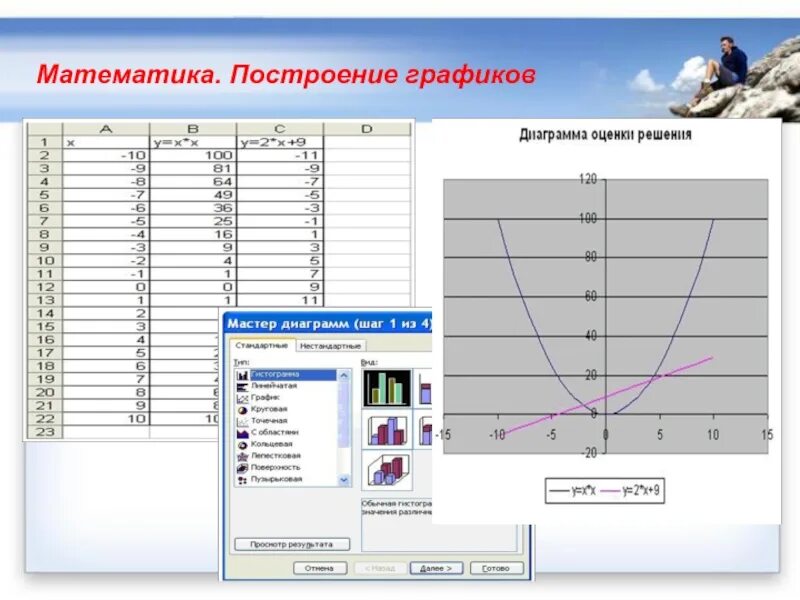Select row header 12
Screen dimensions: 800x600
(44, 287)
